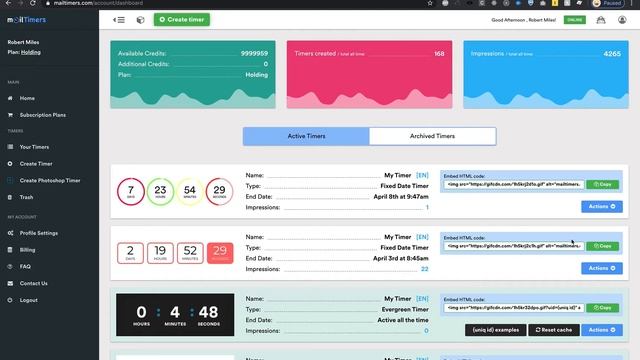Go to Home in the sidebar
Image resolution: width=640 pixels, height=360 pixels.
pos(27,98)
